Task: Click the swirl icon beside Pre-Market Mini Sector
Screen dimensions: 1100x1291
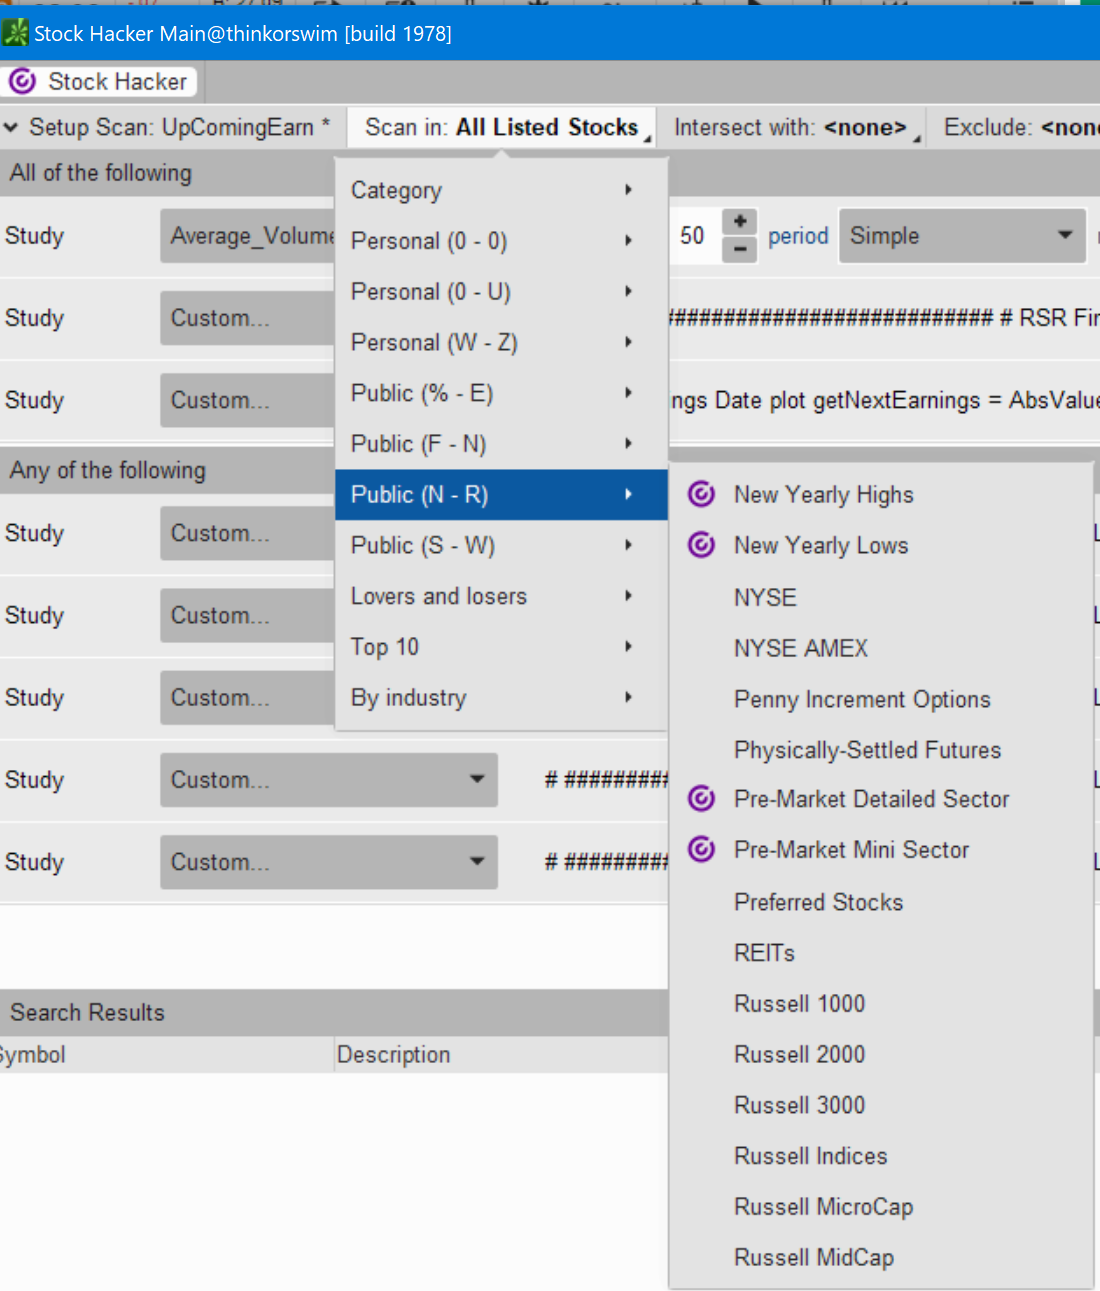Action: click(702, 850)
